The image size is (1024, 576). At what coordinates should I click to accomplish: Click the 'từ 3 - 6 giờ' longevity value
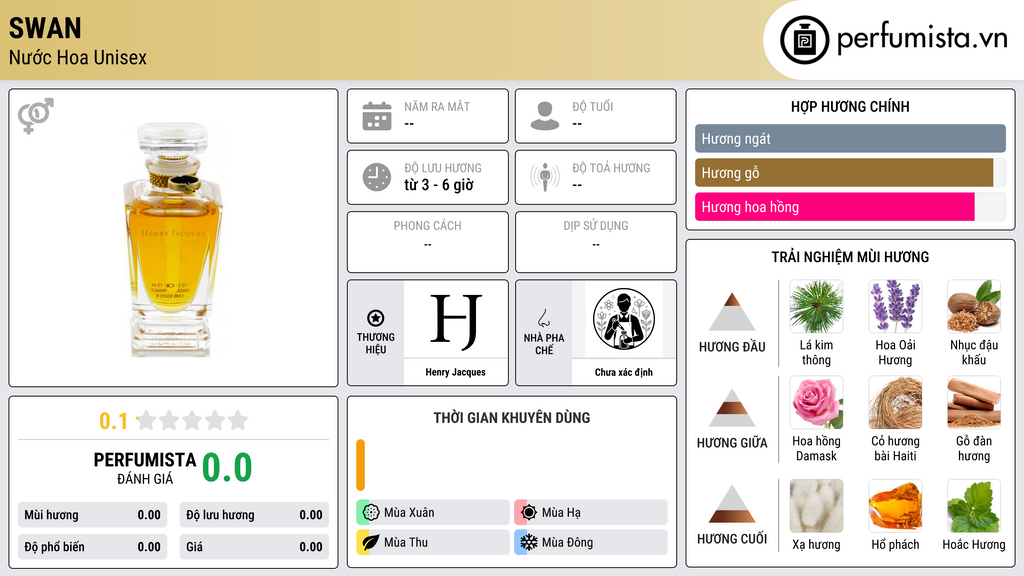tap(439, 185)
